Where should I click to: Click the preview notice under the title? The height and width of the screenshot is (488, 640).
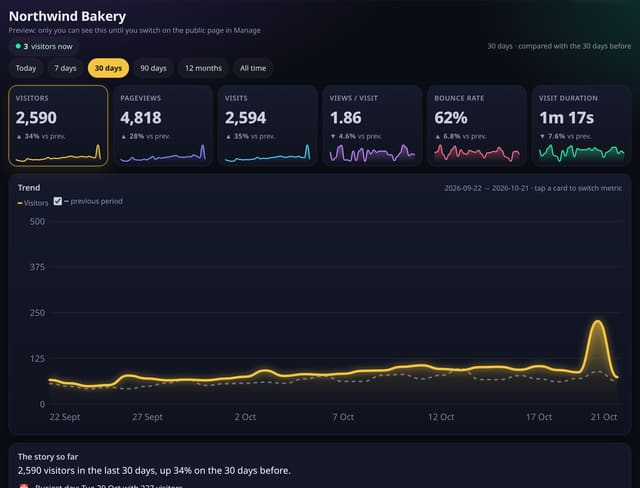[x=134, y=30]
